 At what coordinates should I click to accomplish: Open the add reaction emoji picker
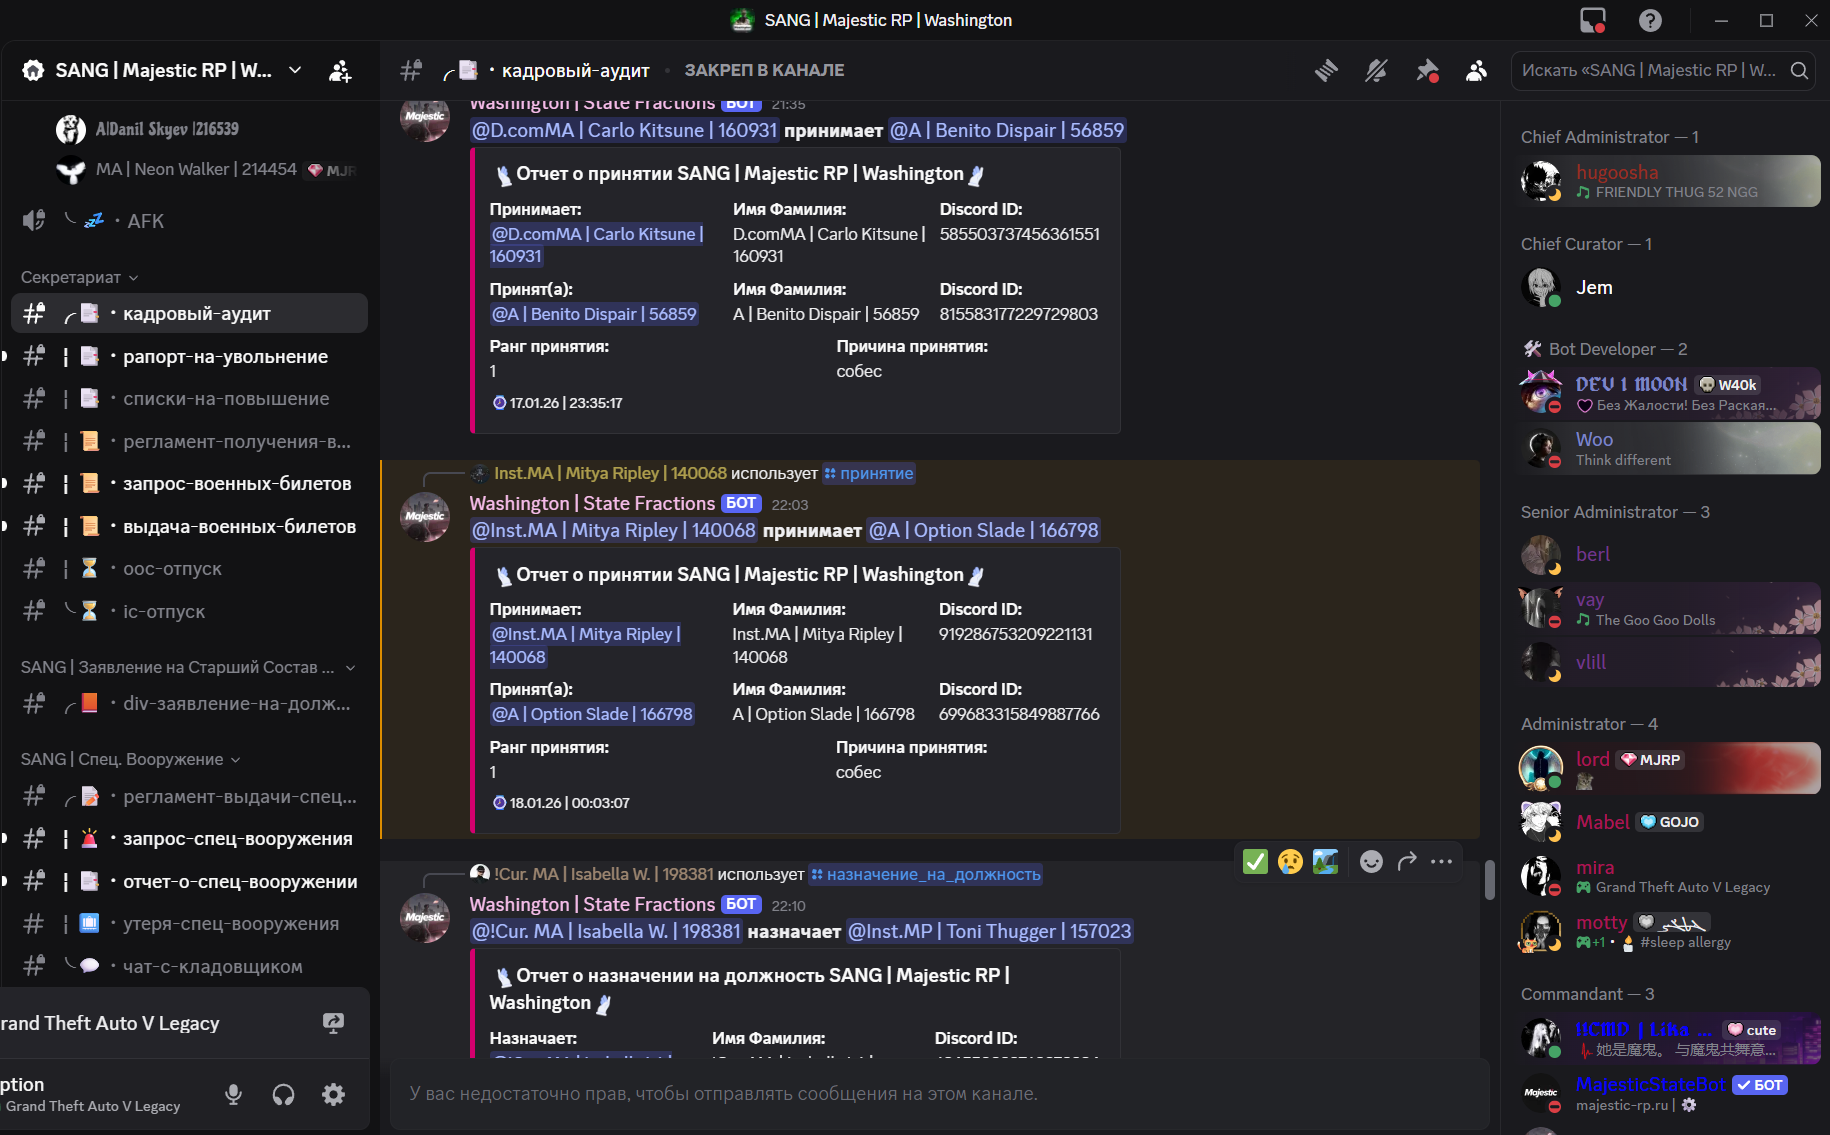point(1371,861)
